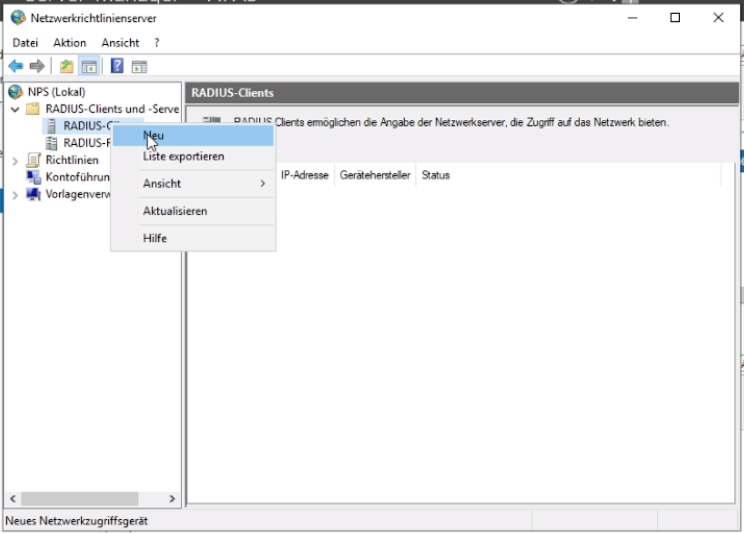
Task: Click the blue Back arrow toolbar icon
Action: click(x=16, y=66)
